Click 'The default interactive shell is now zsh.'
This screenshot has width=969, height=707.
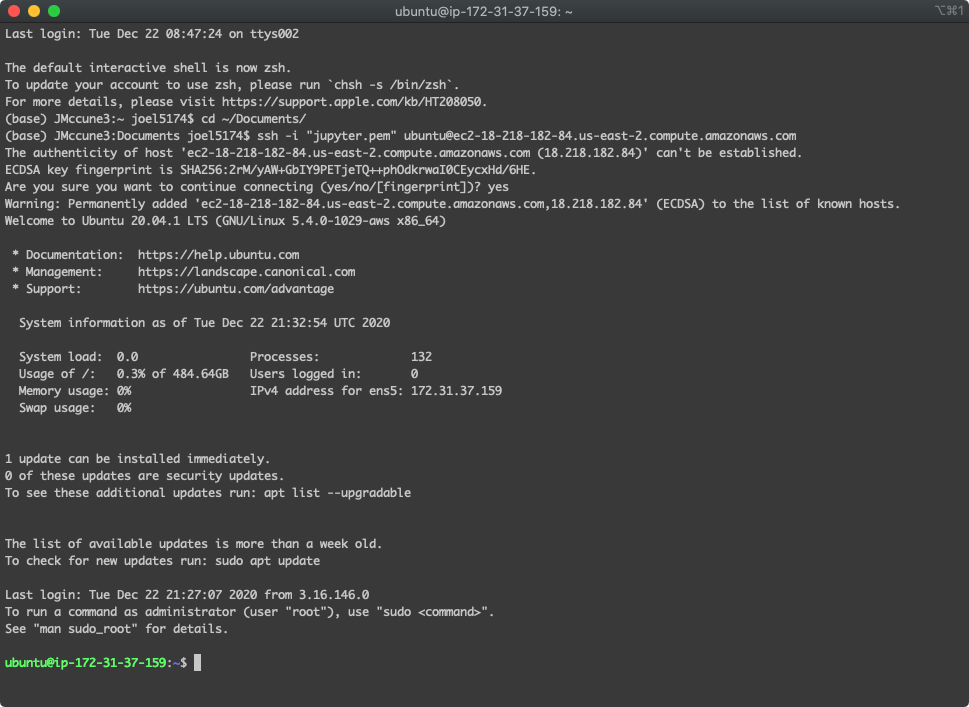(x=148, y=68)
